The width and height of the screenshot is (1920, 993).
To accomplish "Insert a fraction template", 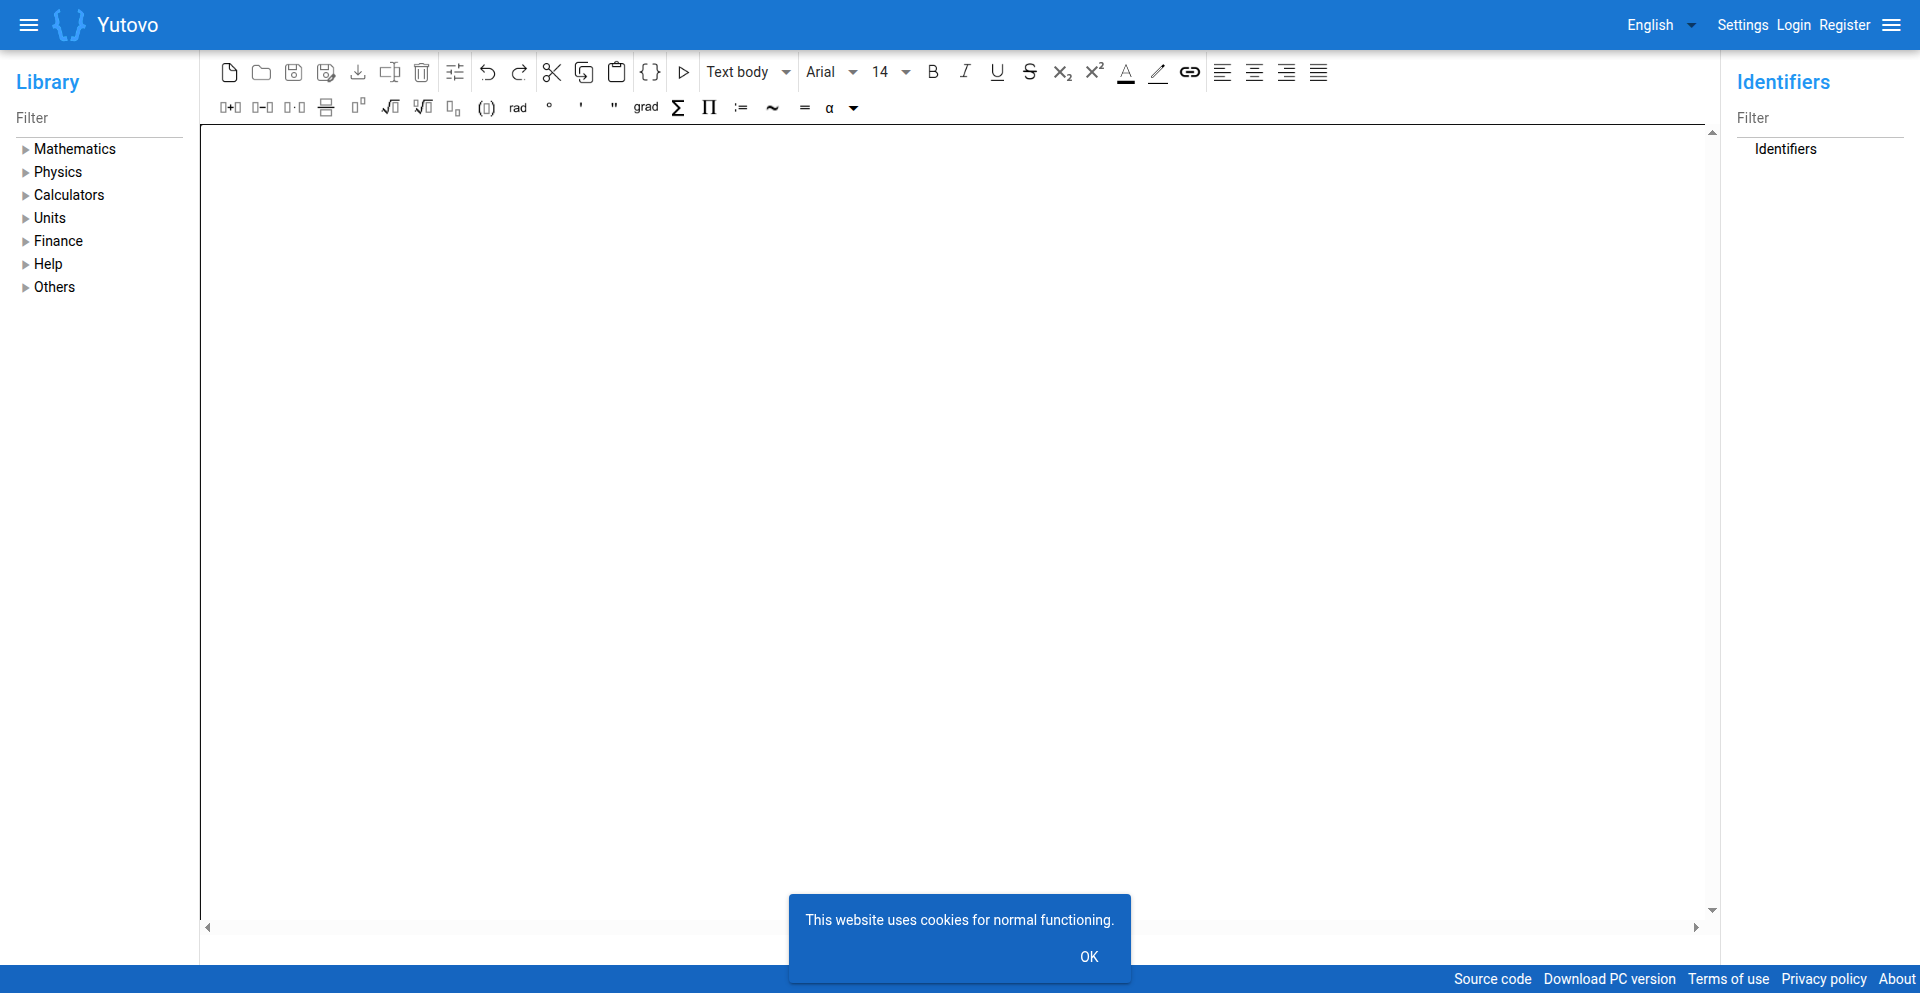I will click(x=326, y=107).
